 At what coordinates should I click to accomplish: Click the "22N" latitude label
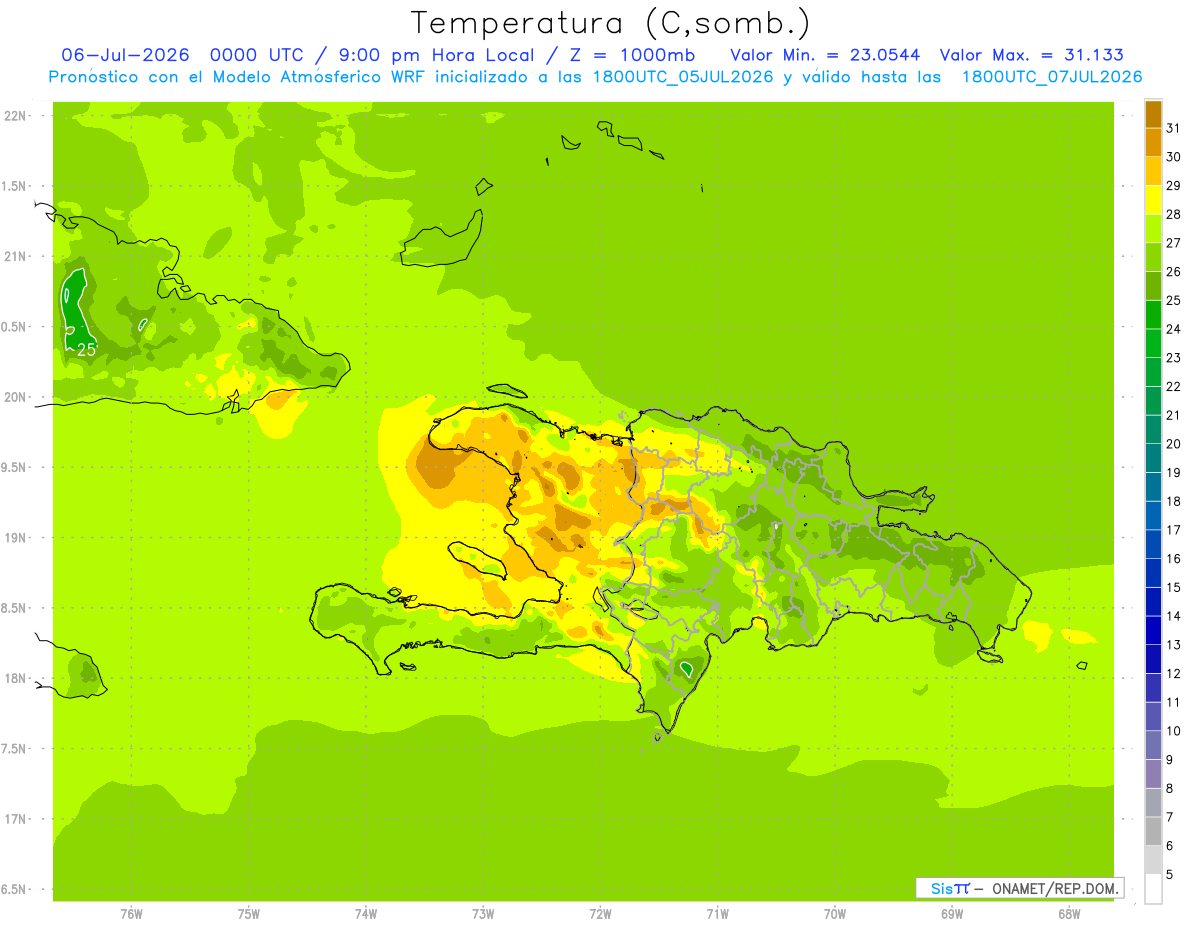[15, 116]
